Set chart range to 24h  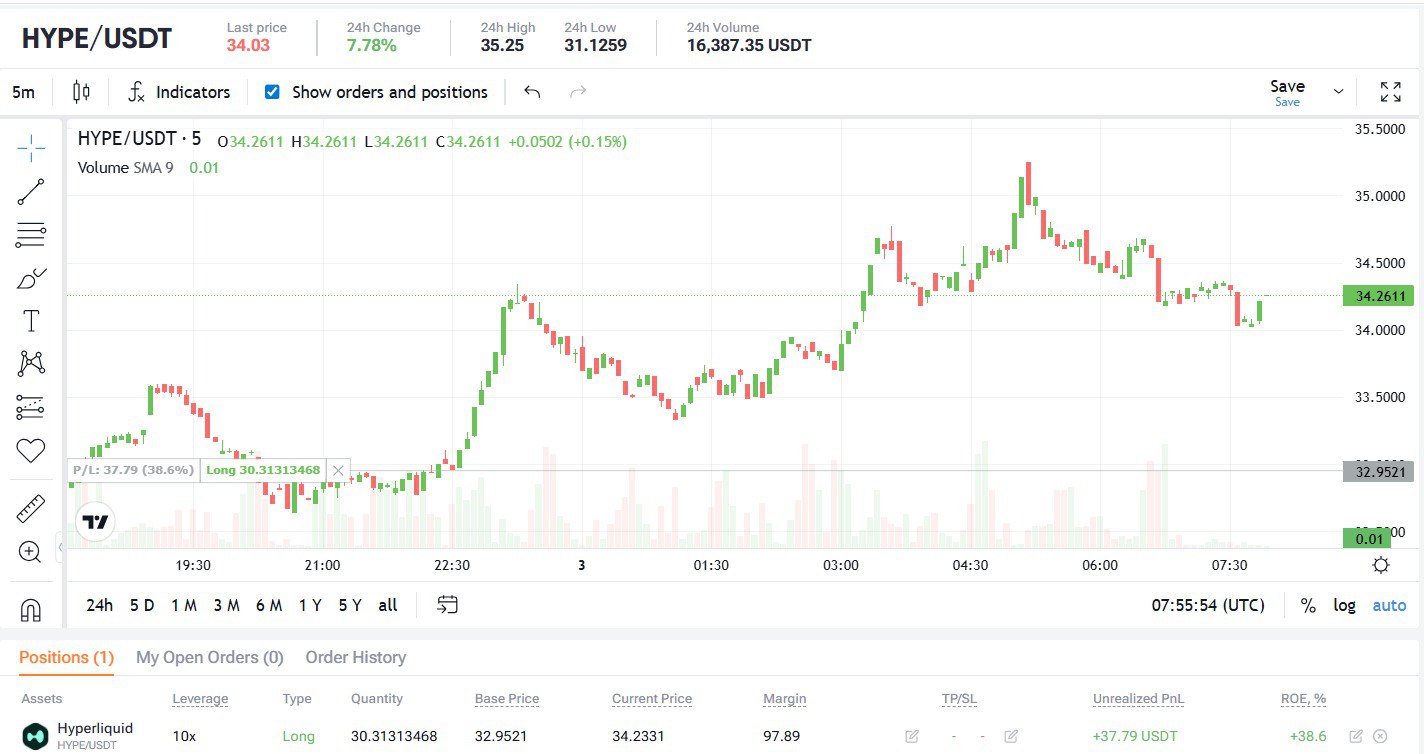tap(100, 605)
